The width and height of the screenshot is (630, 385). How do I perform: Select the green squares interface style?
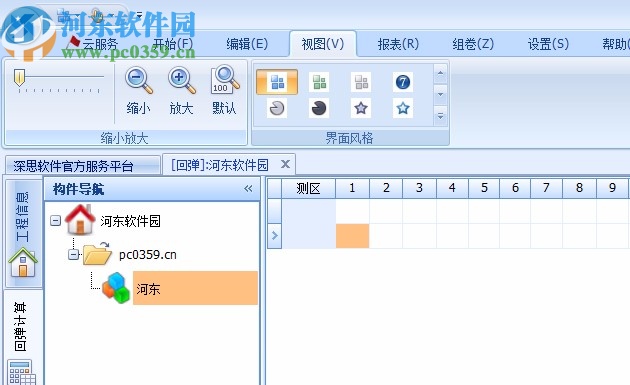(319, 82)
